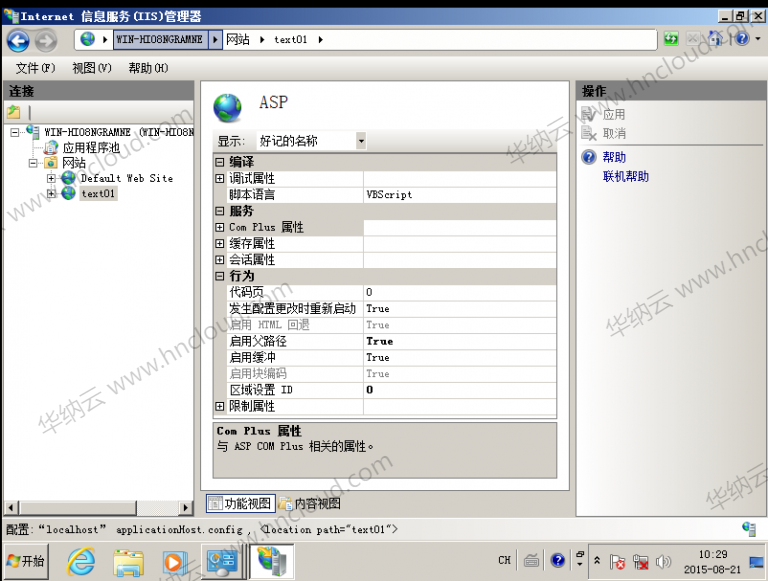Click the blue Help icon in Actions pane
The height and width of the screenshot is (581, 768).
[588, 157]
